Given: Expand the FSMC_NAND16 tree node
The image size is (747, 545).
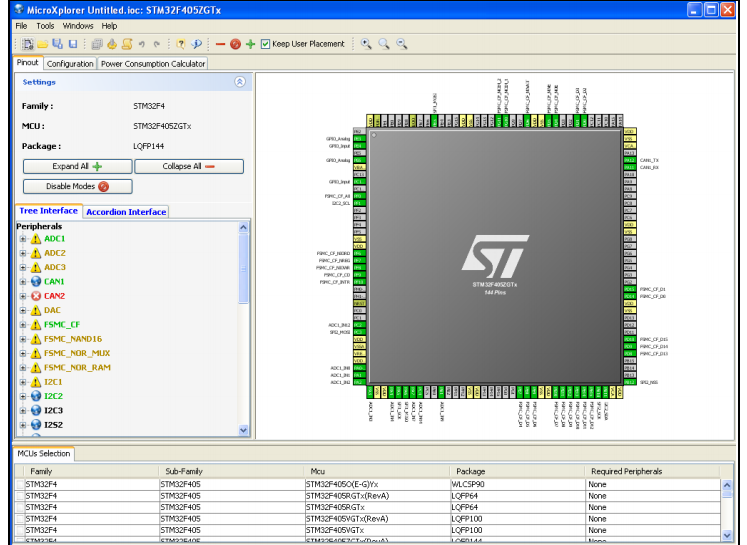Looking at the screenshot, I should (23, 339).
